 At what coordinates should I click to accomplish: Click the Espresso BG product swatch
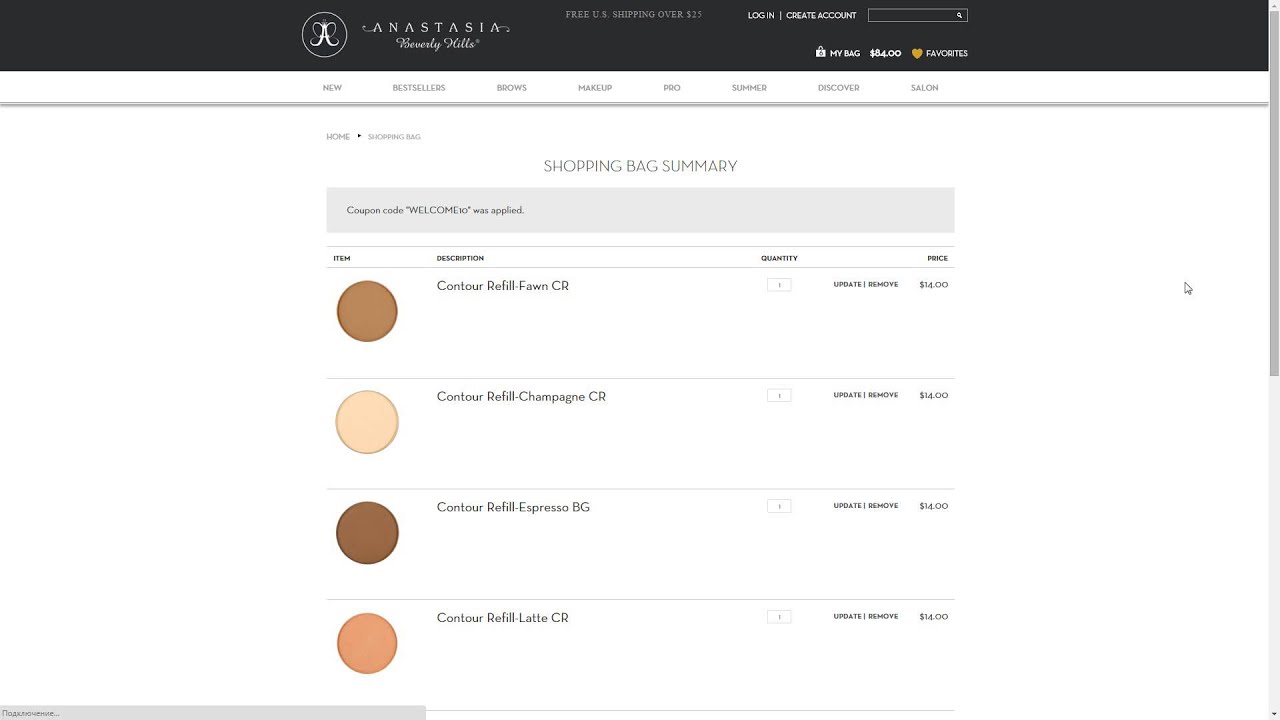(x=367, y=532)
